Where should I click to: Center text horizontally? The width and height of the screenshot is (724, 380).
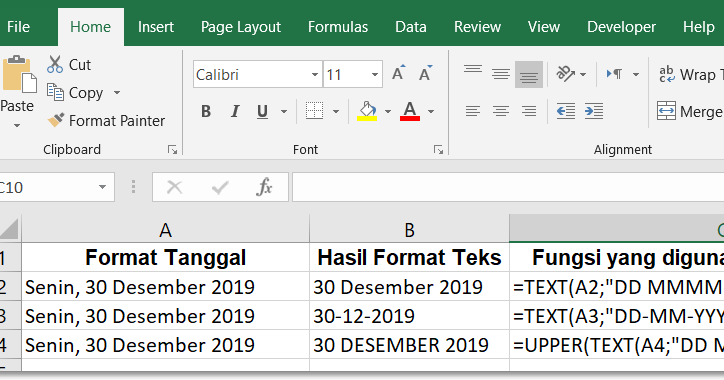pyautogui.click(x=501, y=111)
